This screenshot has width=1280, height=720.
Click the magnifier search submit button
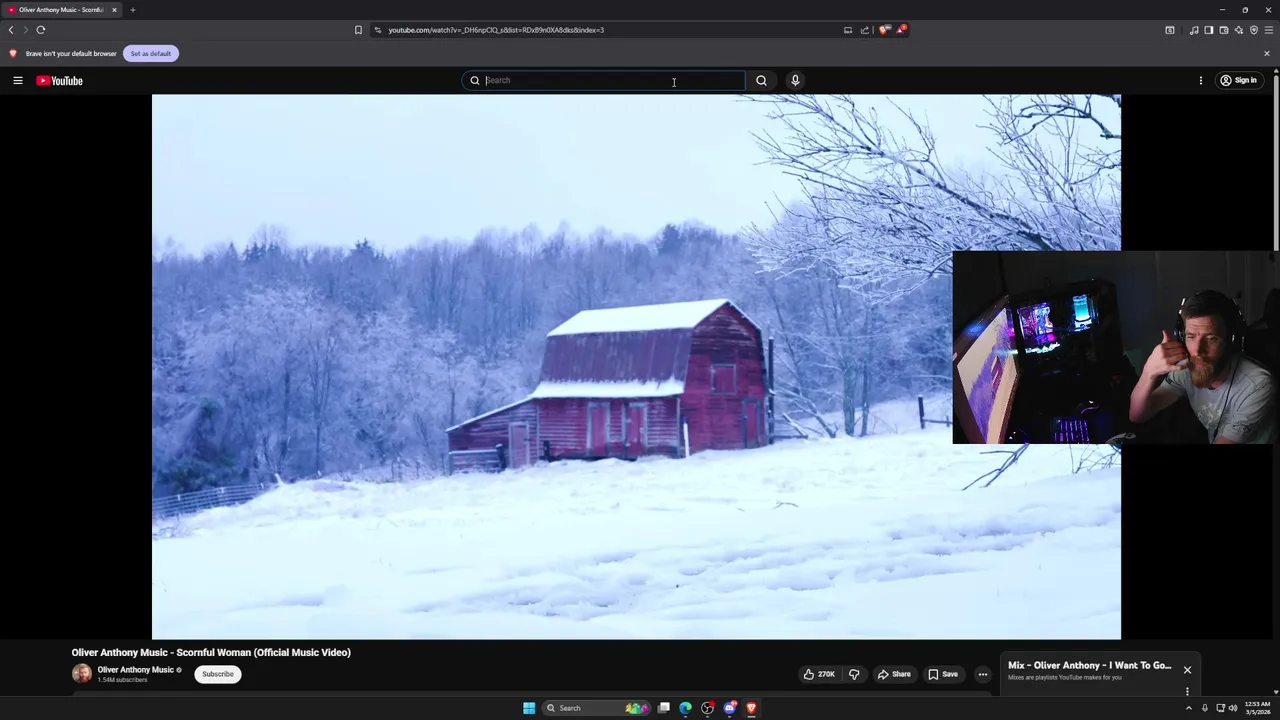(761, 80)
